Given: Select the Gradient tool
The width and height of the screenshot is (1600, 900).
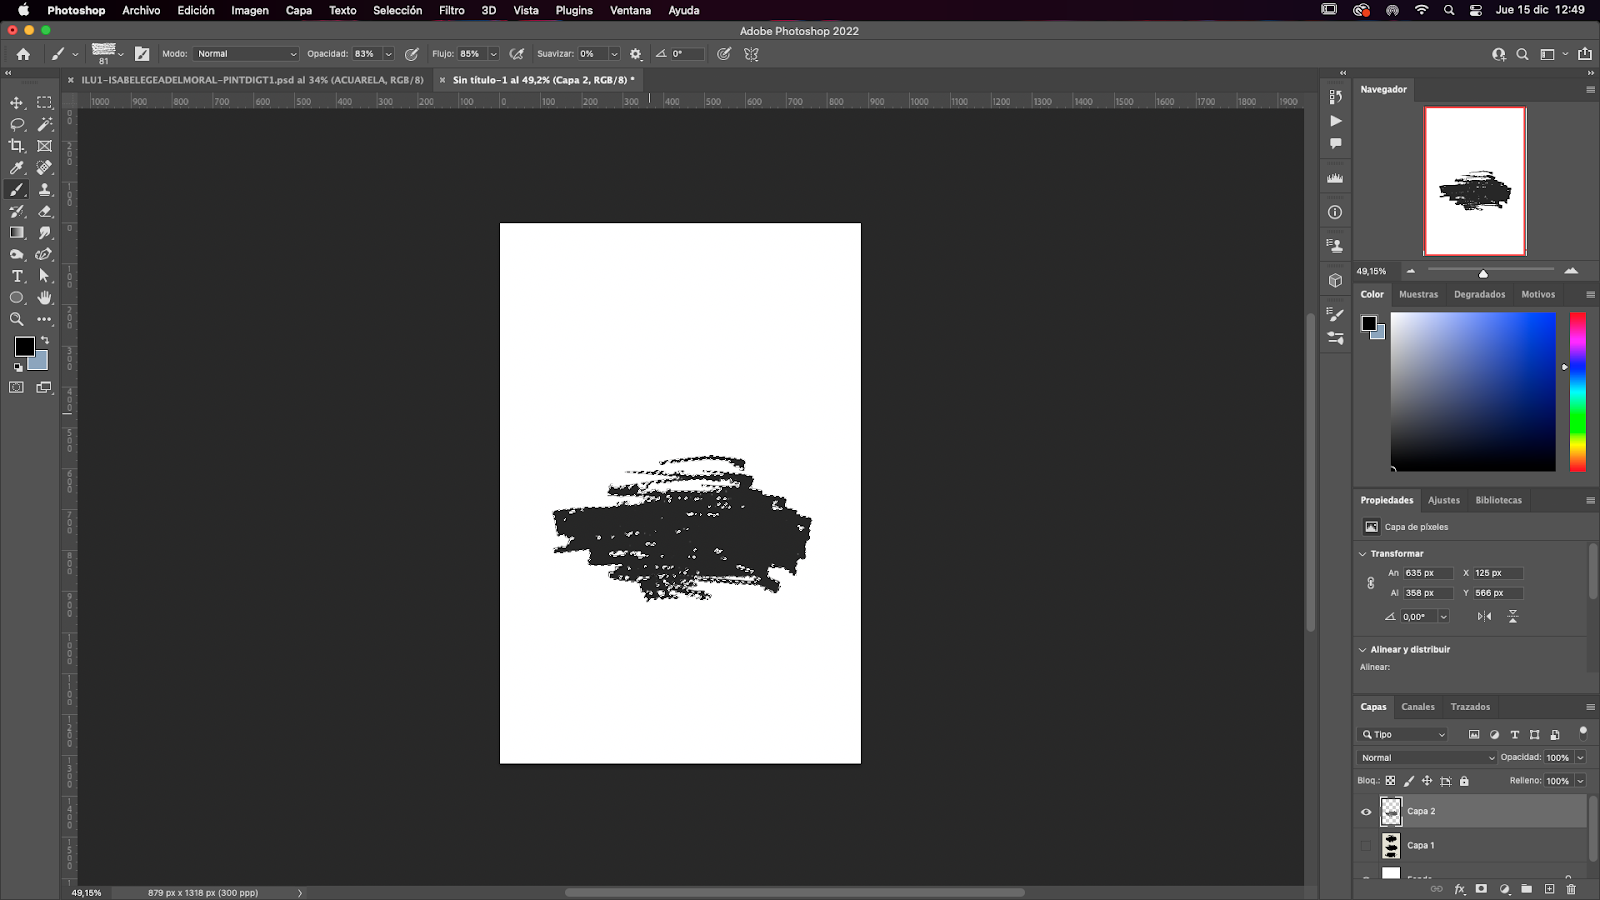Looking at the screenshot, I should click(17, 233).
